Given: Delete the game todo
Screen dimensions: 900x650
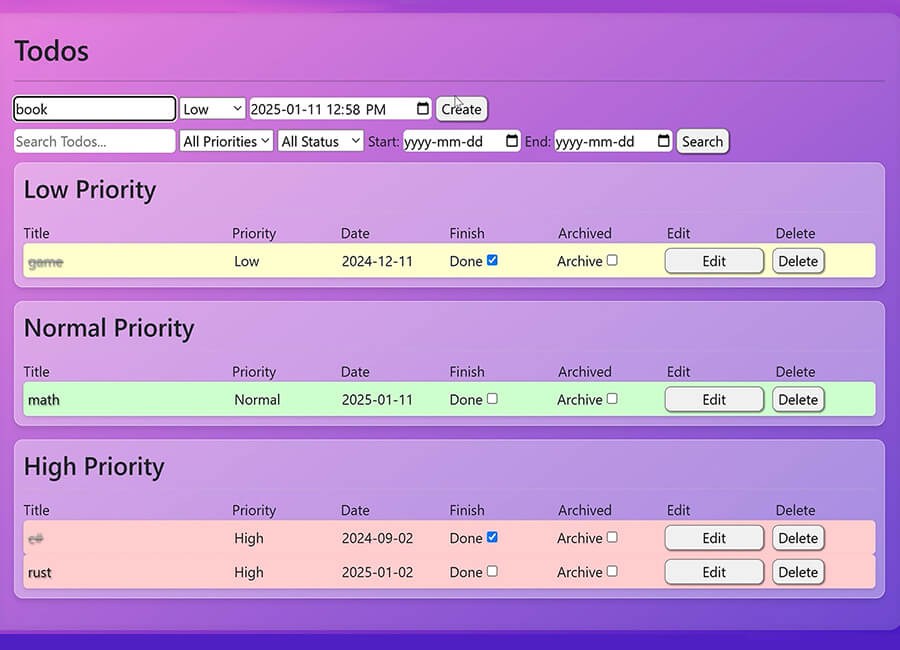Looking at the screenshot, I should pyautogui.click(x=798, y=261).
